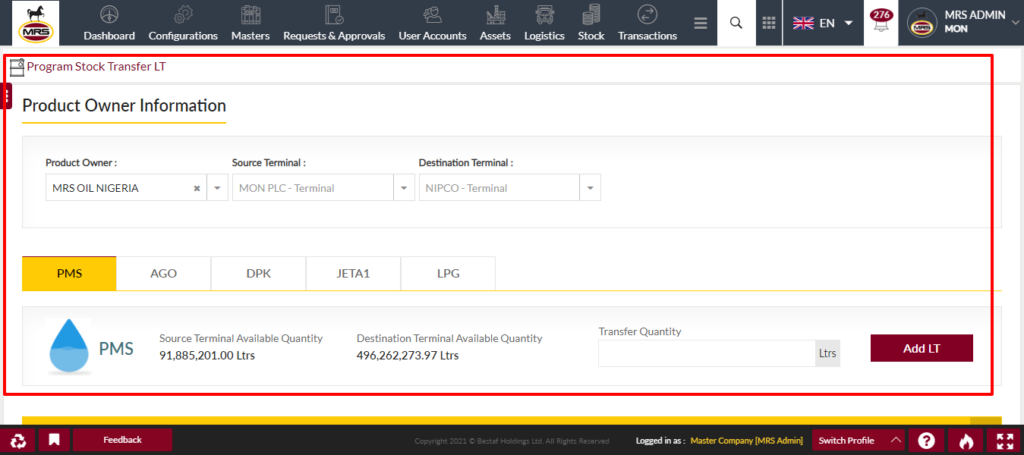Click the bookmark icon in footer
This screenshot has width=1024, height=455.
click(x=54, y=440)
